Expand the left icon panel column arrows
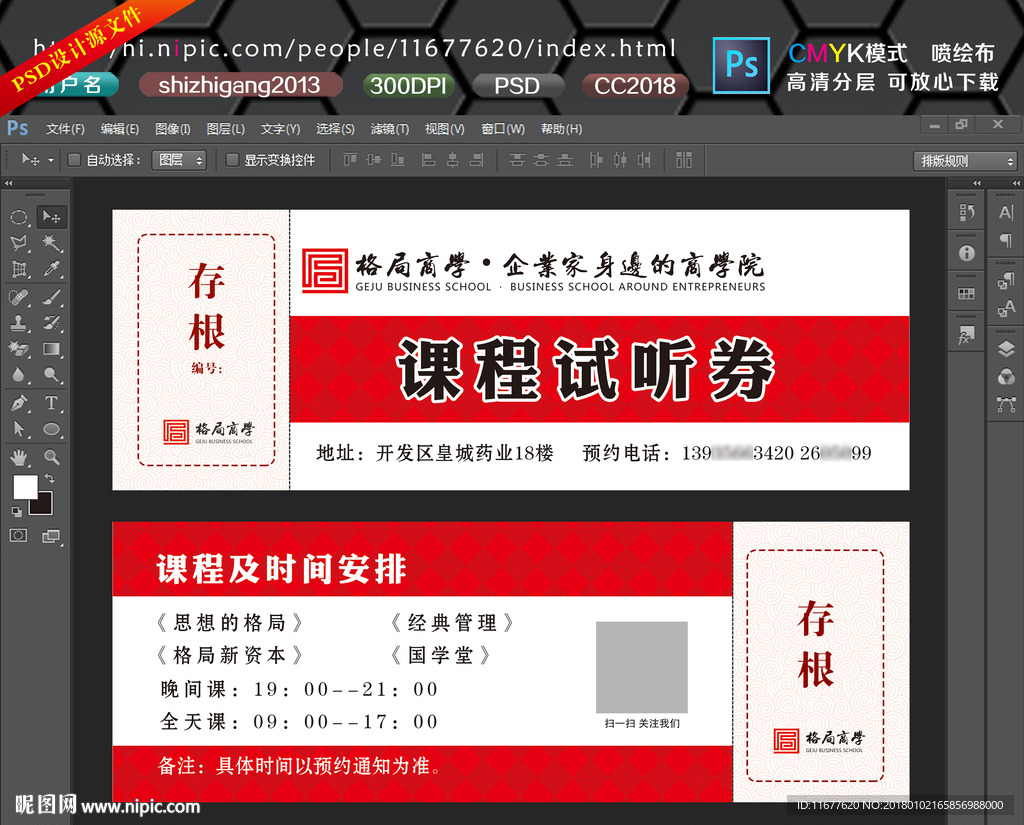This screenshot has height=825, width=1024. pyautogui.click(x=977, y=184)
